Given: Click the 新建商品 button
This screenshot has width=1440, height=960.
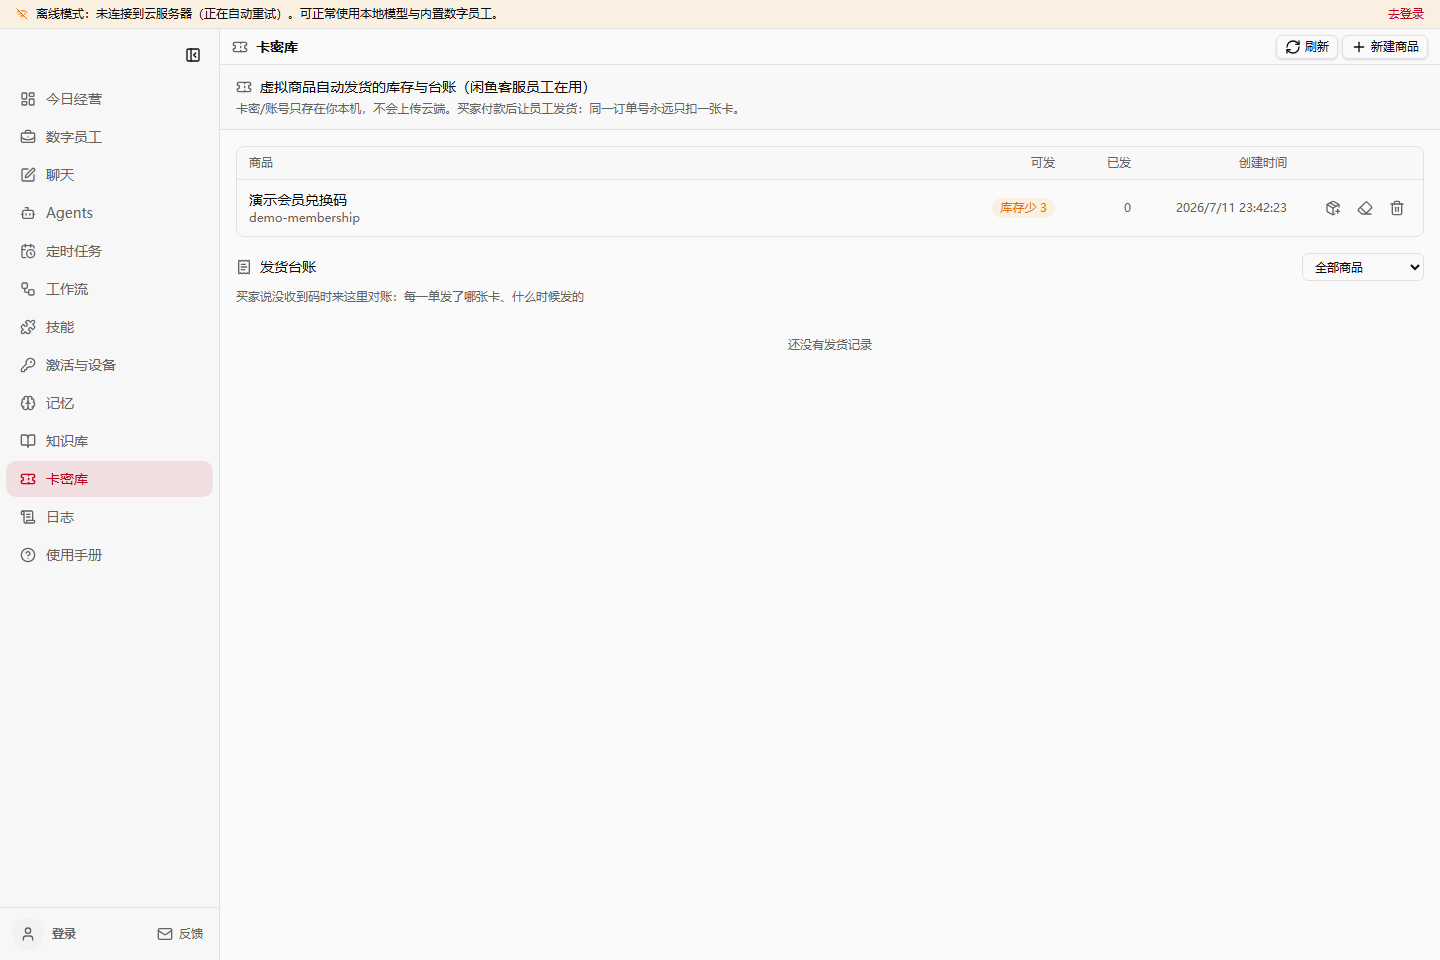Looking at the screenshot, I should click(1385, 47).
